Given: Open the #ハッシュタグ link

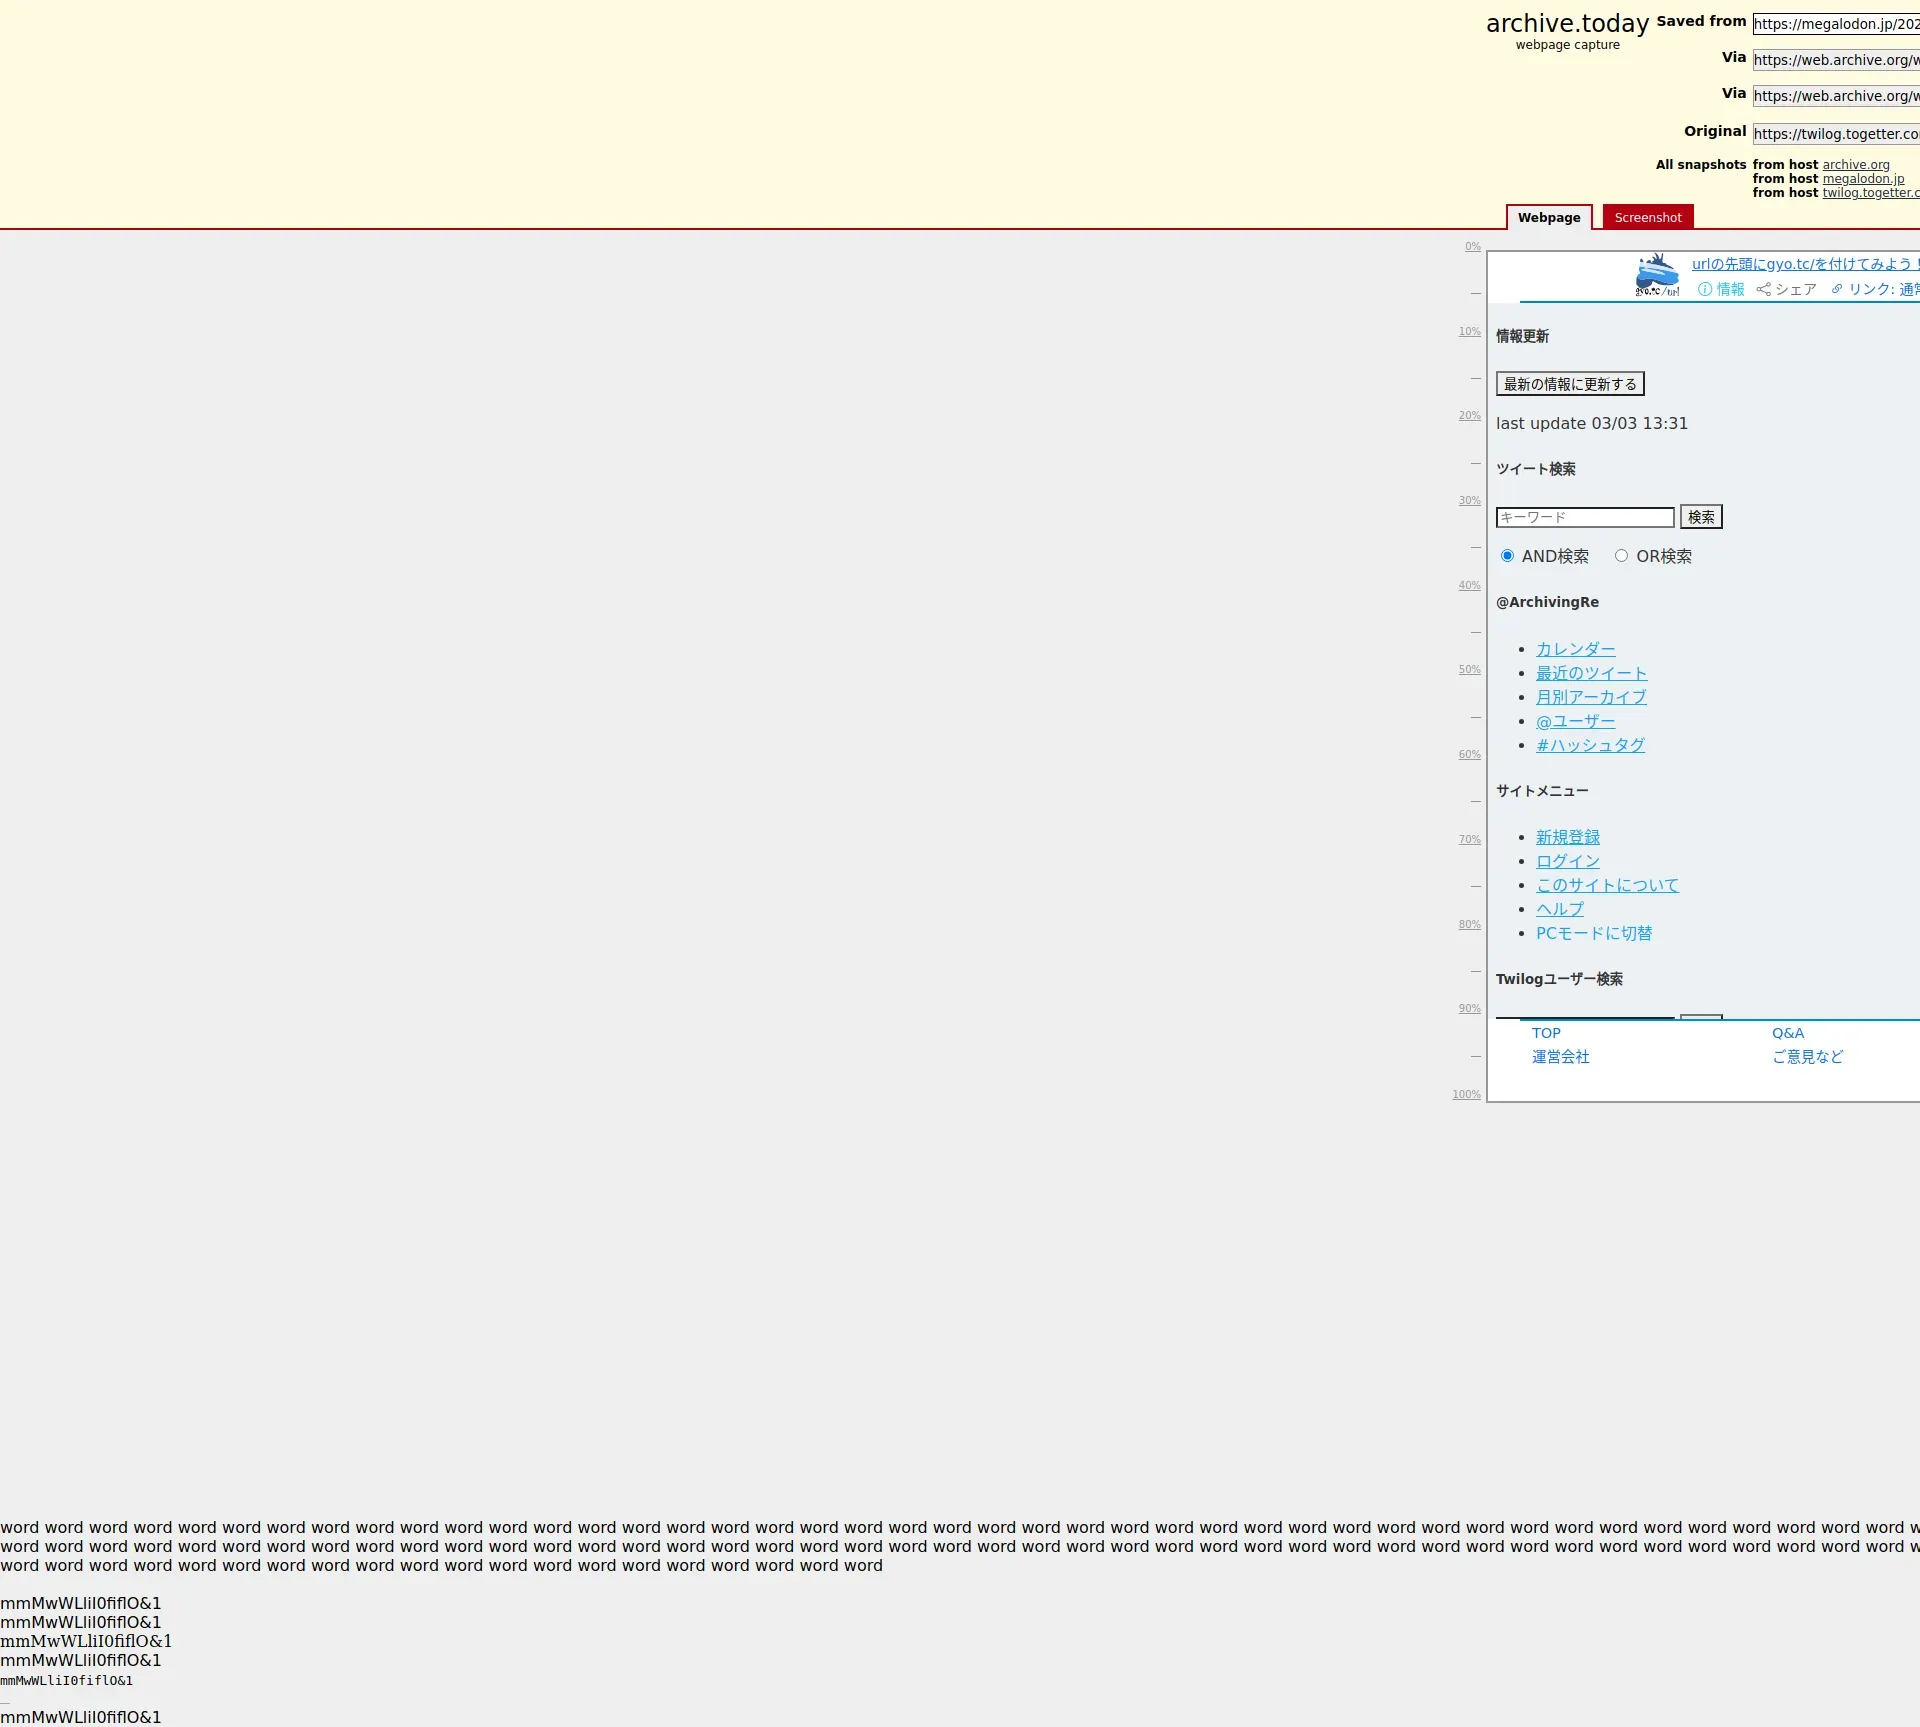Looking at the screenshot, I should tap(1589, 745).
